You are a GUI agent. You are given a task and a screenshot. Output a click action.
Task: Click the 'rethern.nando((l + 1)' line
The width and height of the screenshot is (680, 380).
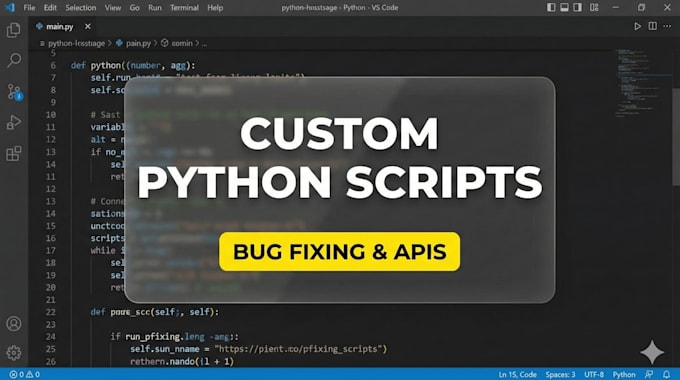pos(182,361)
